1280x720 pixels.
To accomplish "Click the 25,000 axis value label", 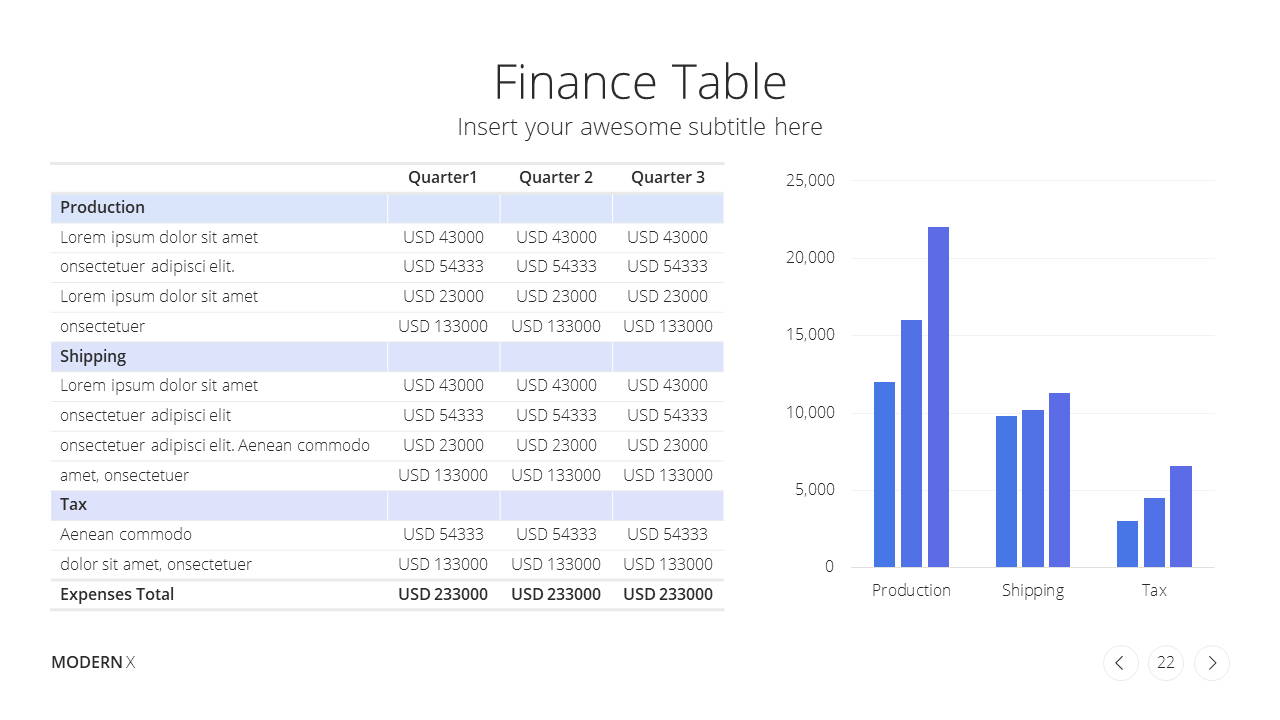I will coord(810,181).
